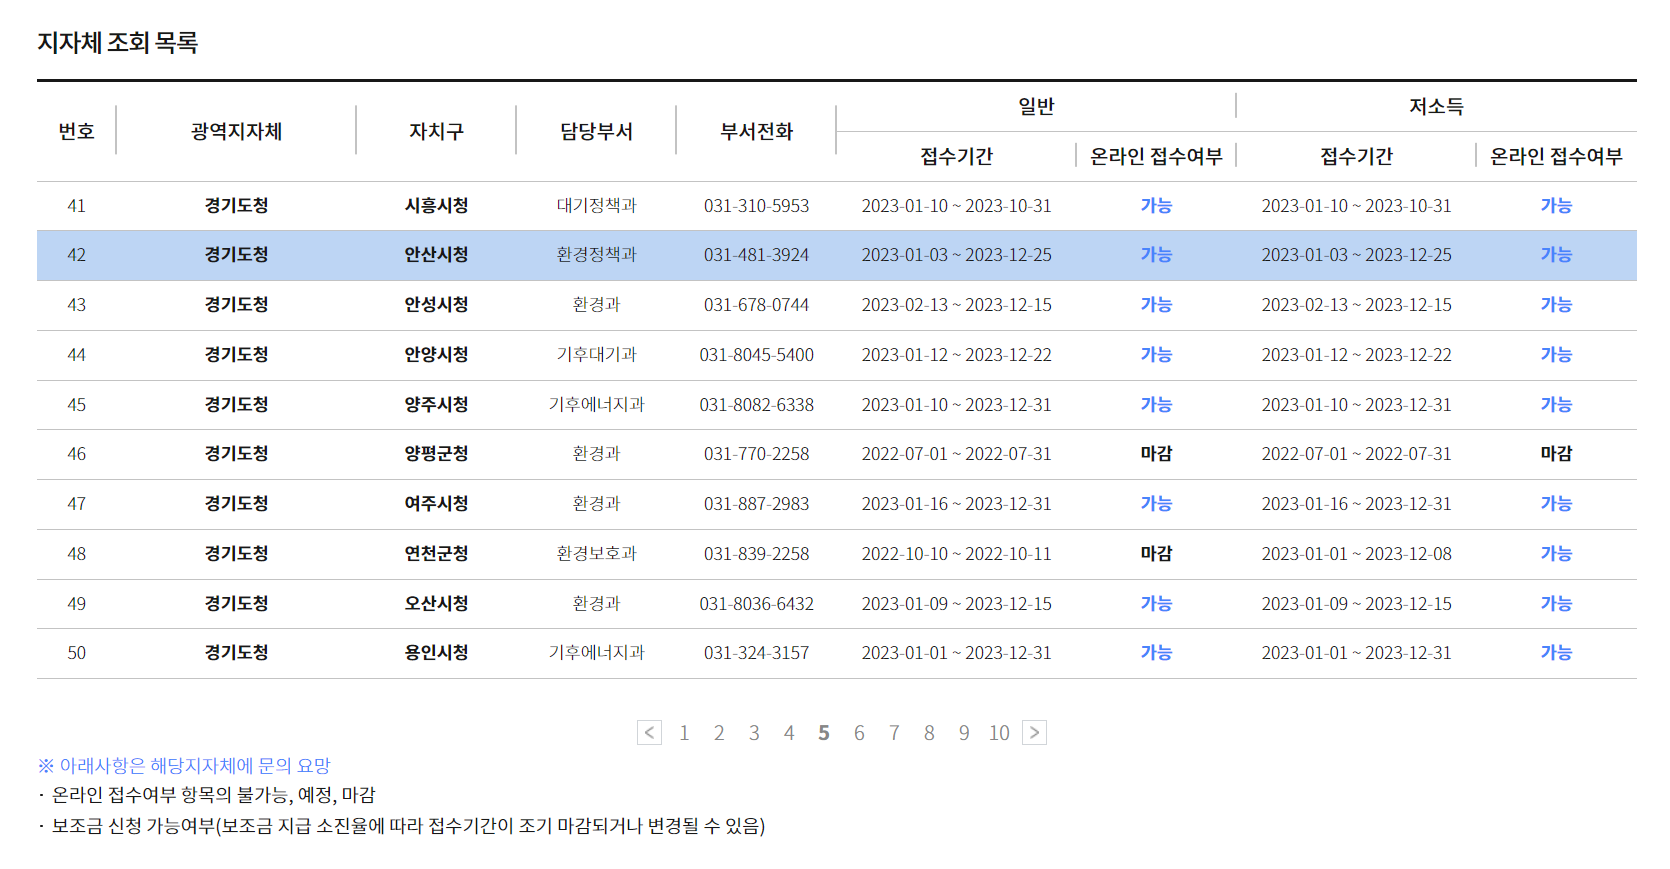Image resolution: width=1670 pixels, height=869 pixels.
Task: Open page 8 of results
Action: [929, 733]
